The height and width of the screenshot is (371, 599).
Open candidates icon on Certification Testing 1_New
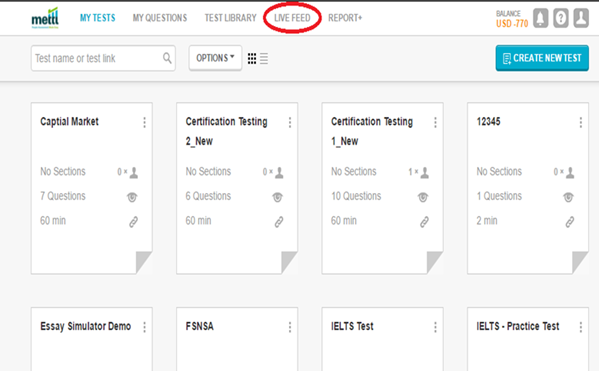click(x=424, y=173)
